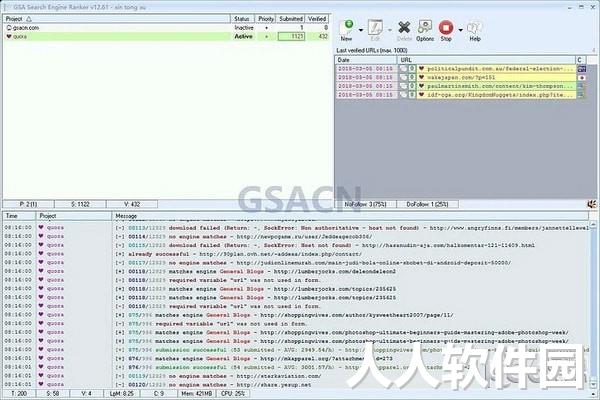
Task: Click the Time column header in log
Action: pyautogui.click(x=19, y=216)
